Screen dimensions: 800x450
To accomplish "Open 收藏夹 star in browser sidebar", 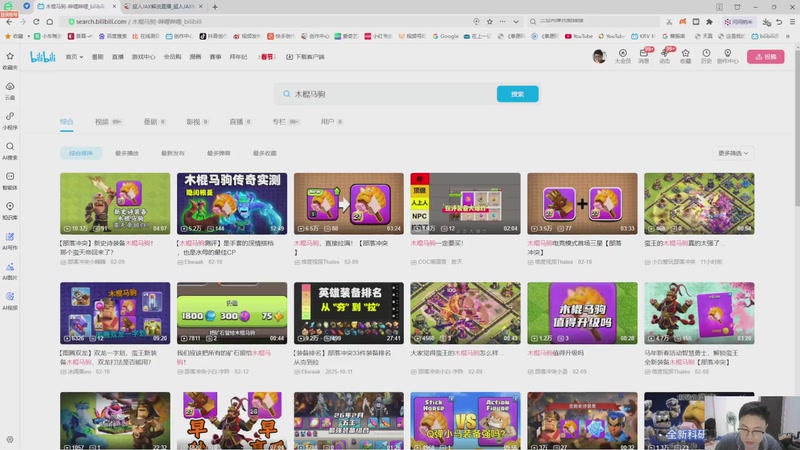I will 10,60.
